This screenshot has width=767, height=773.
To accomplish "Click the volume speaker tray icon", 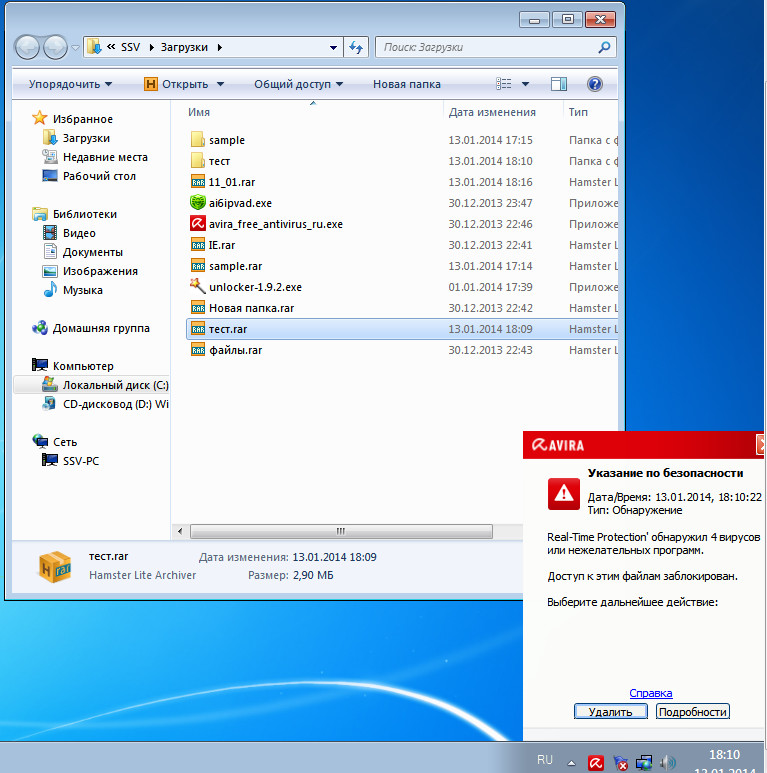I will click(x=667, y=763).
